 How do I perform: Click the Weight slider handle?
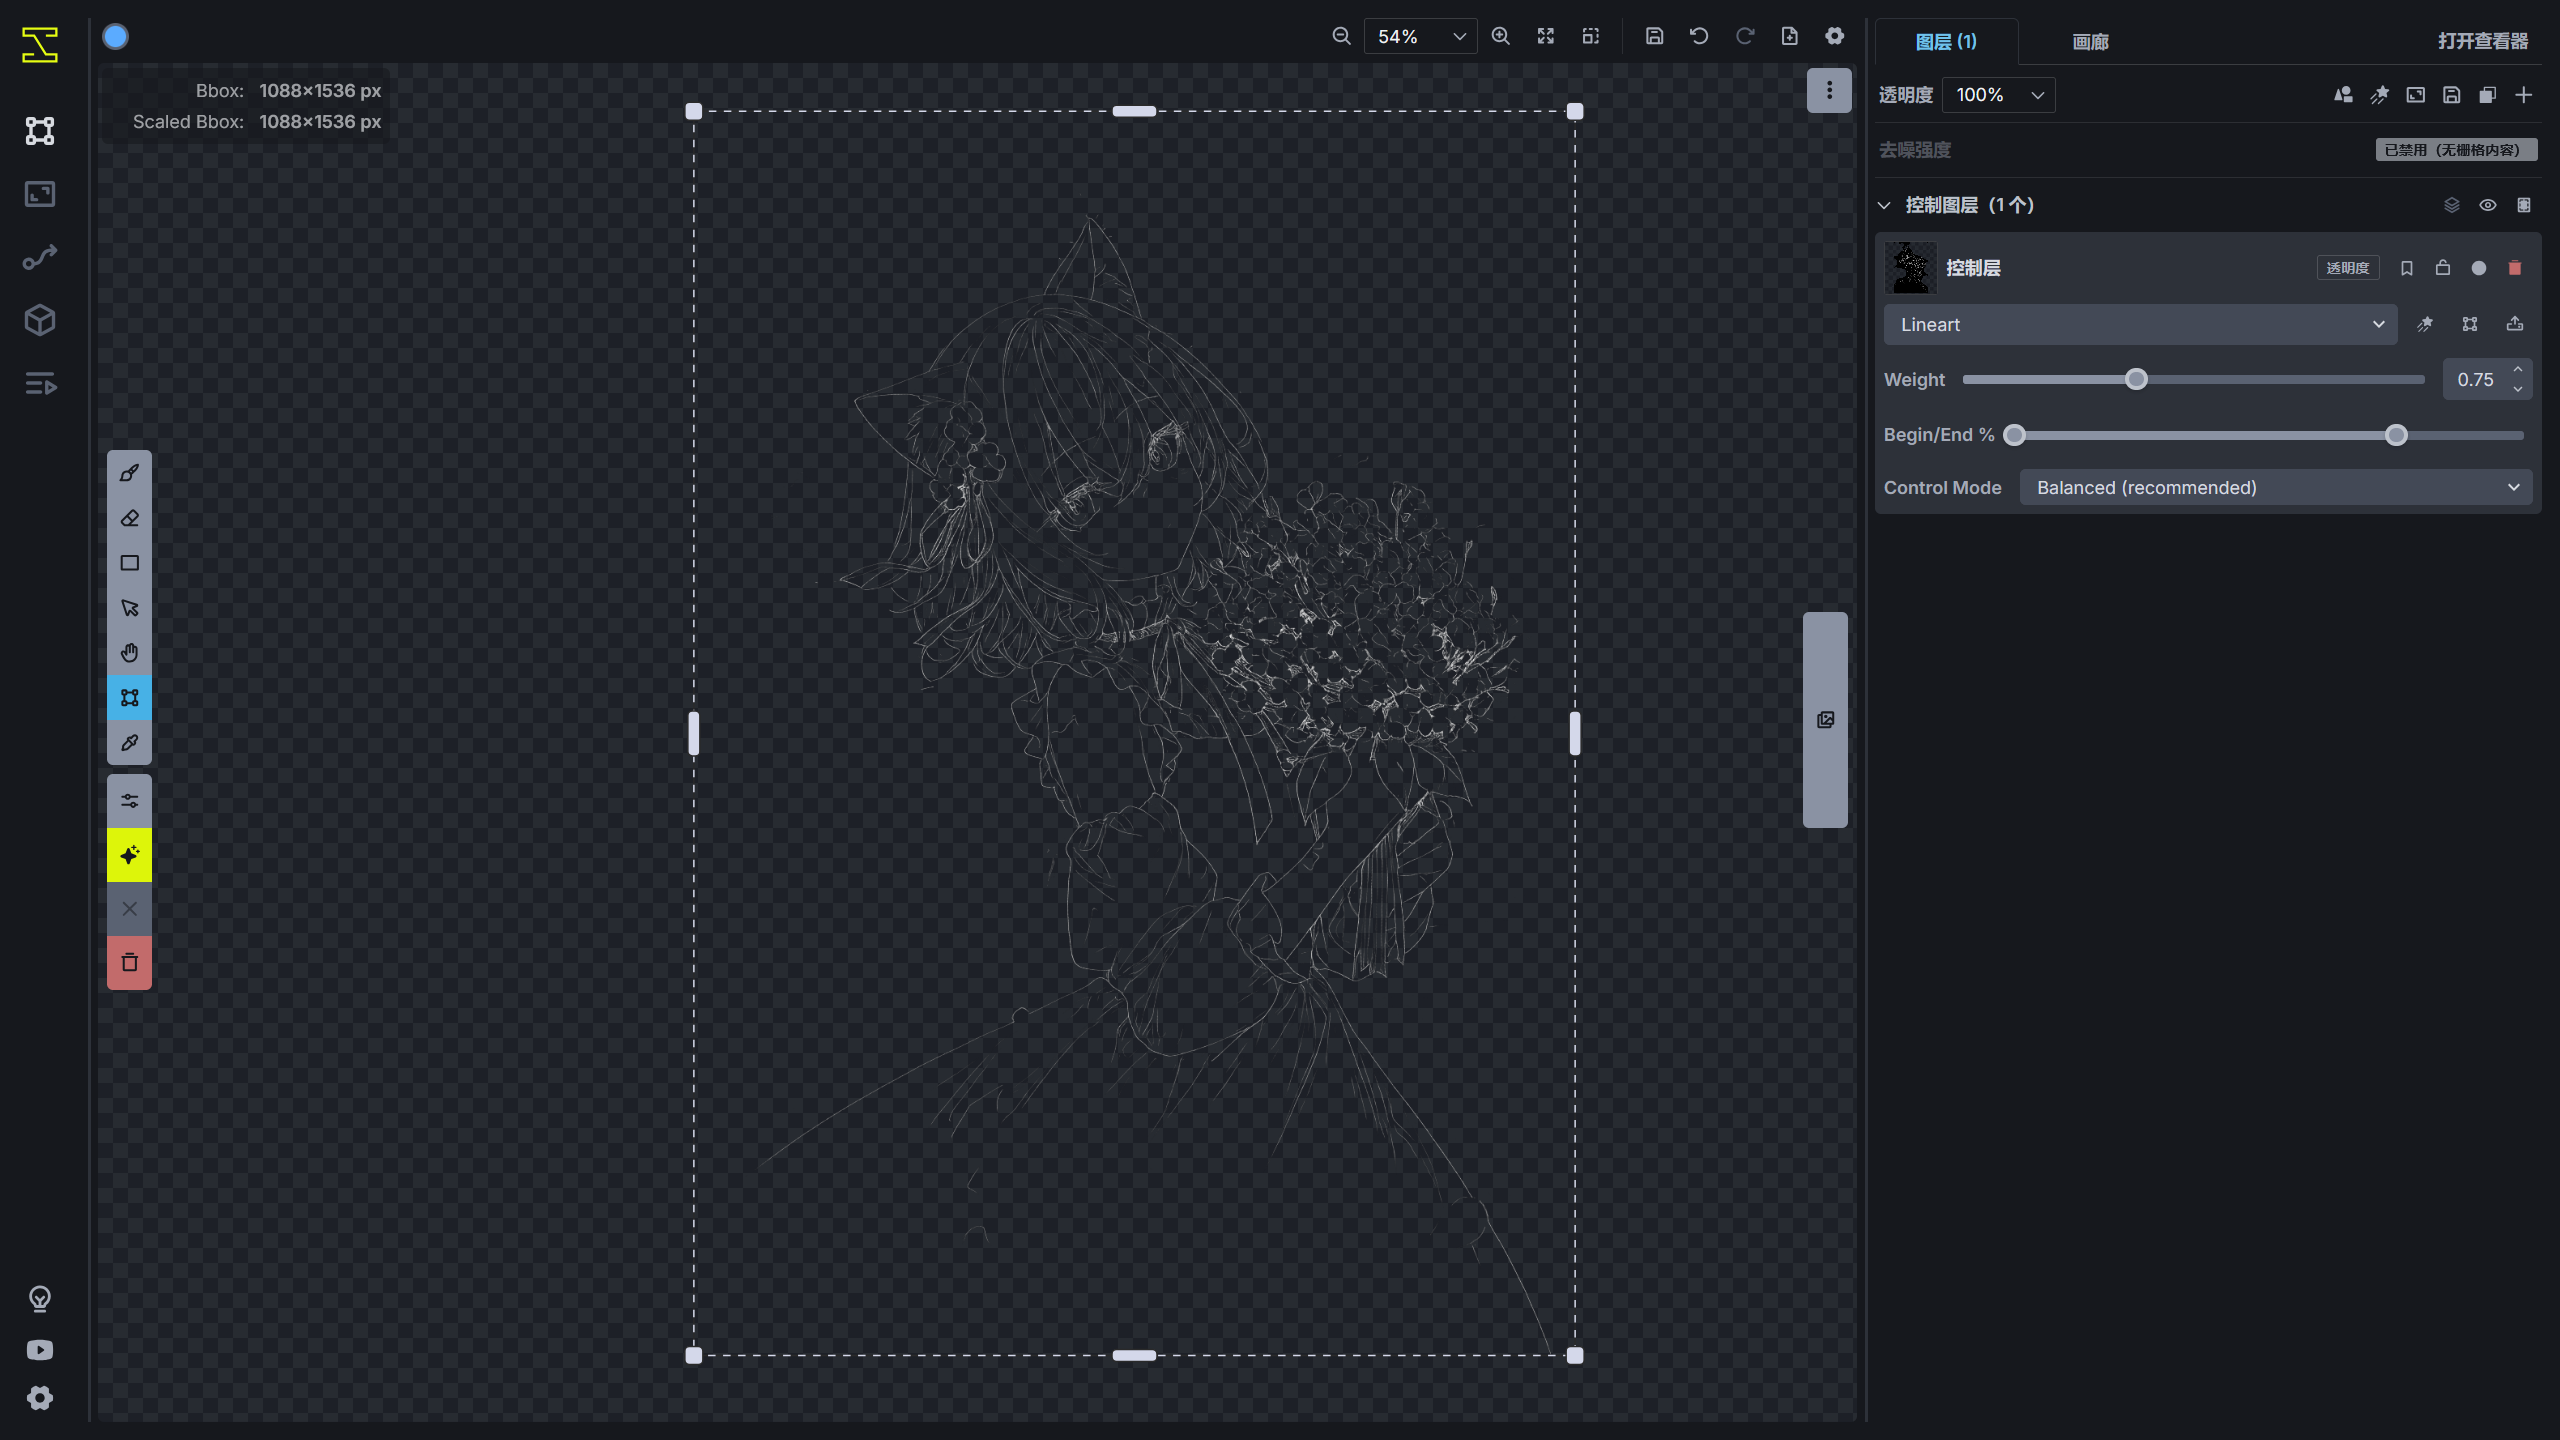(2136, 380)
